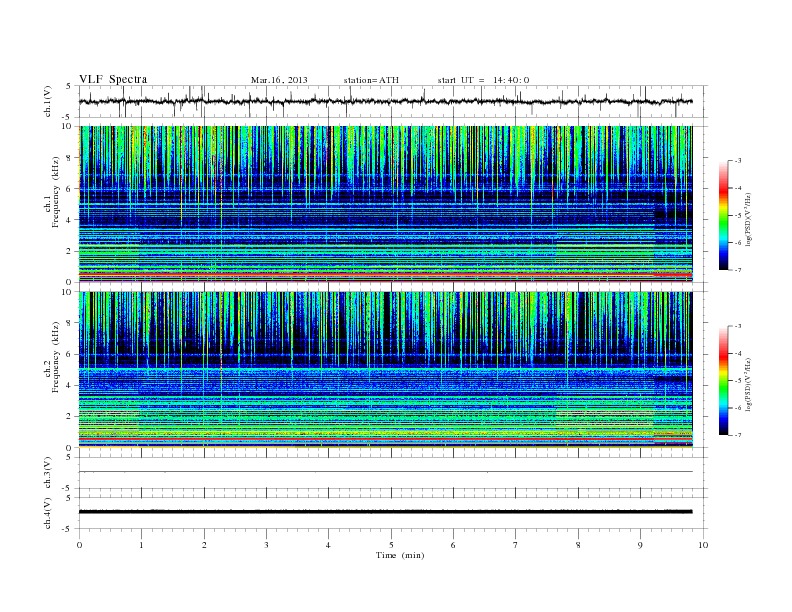The width and height of the screenshot is (792, 612).
Task: Click the time axis tick label "3"
Action: [x=266, y=545]
